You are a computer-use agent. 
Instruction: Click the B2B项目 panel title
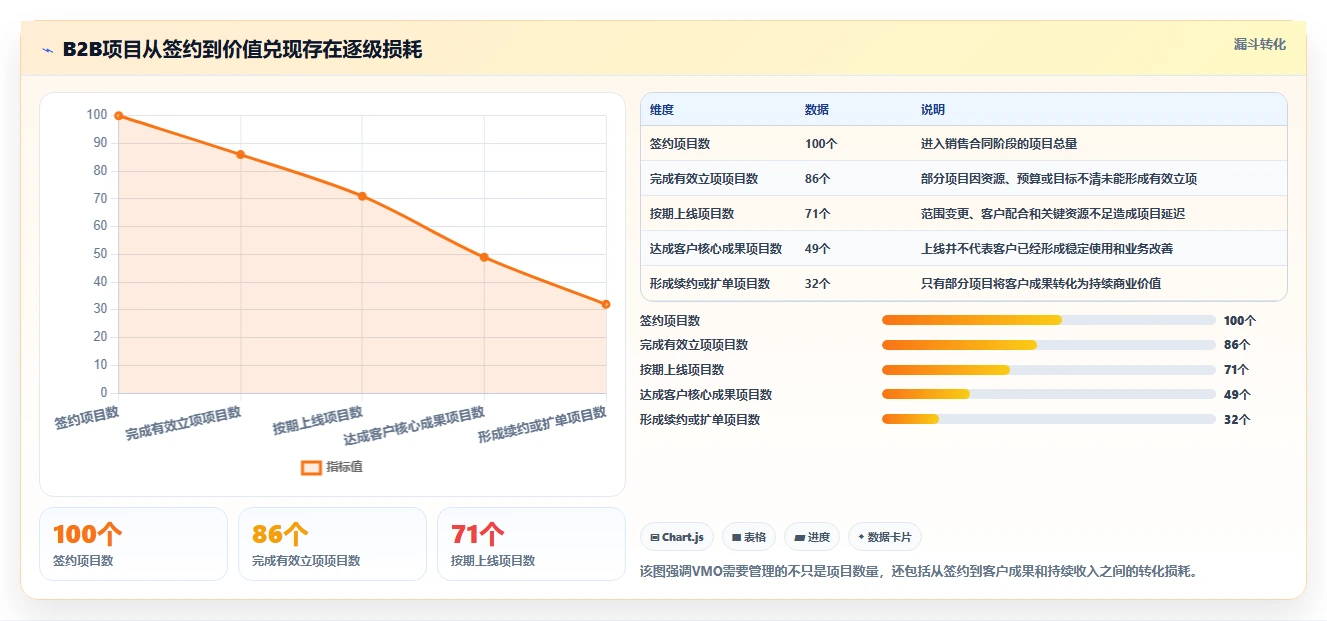pos(242,49)
